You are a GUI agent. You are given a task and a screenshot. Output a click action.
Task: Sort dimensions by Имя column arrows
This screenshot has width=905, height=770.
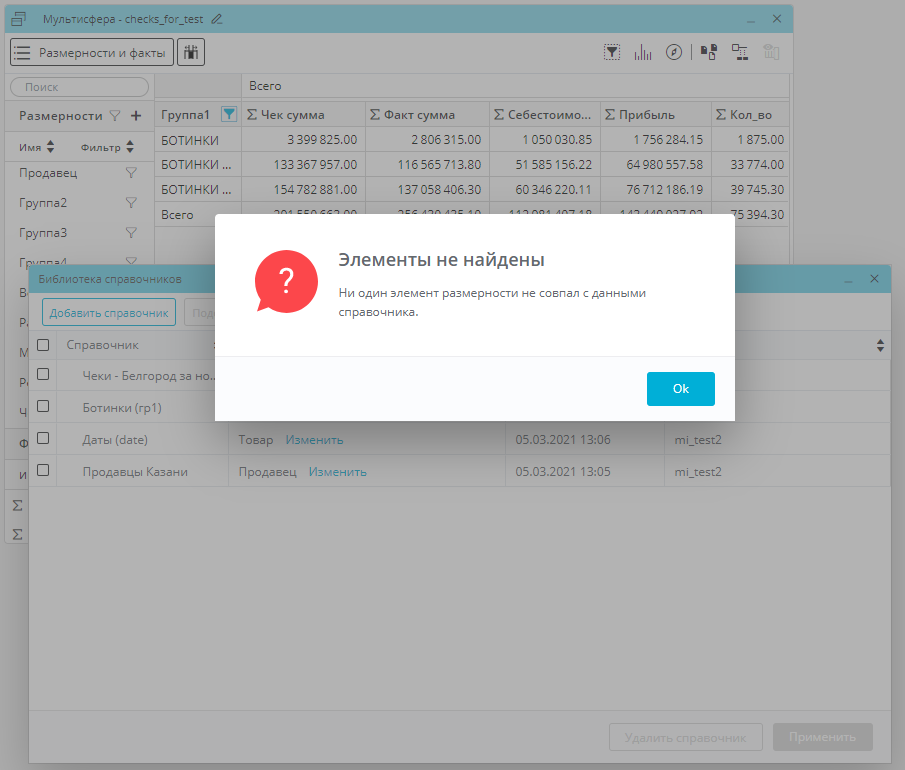[x=51, y=147]
